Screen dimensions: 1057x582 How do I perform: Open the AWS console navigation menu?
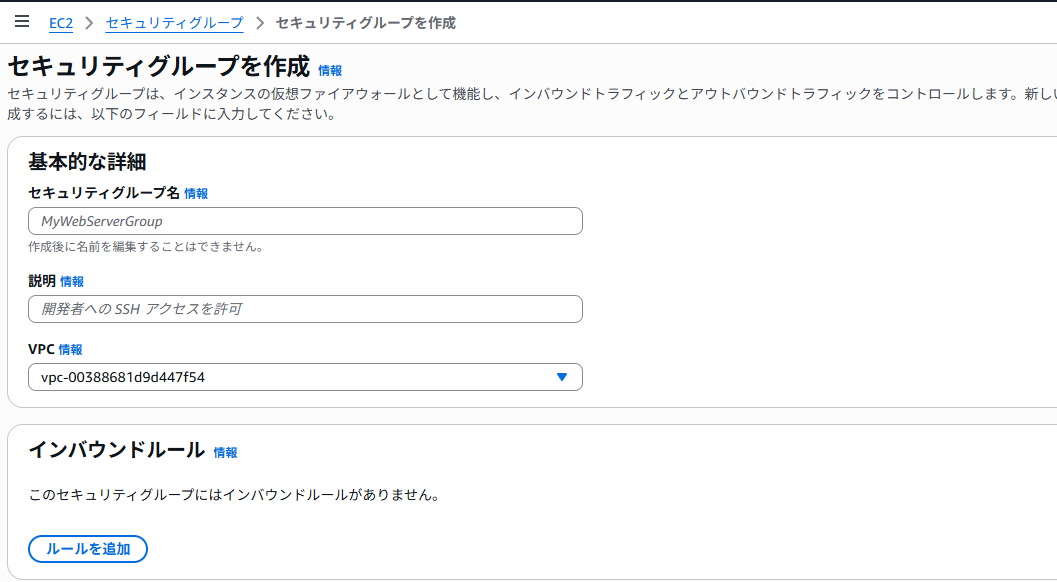(22, 20)
